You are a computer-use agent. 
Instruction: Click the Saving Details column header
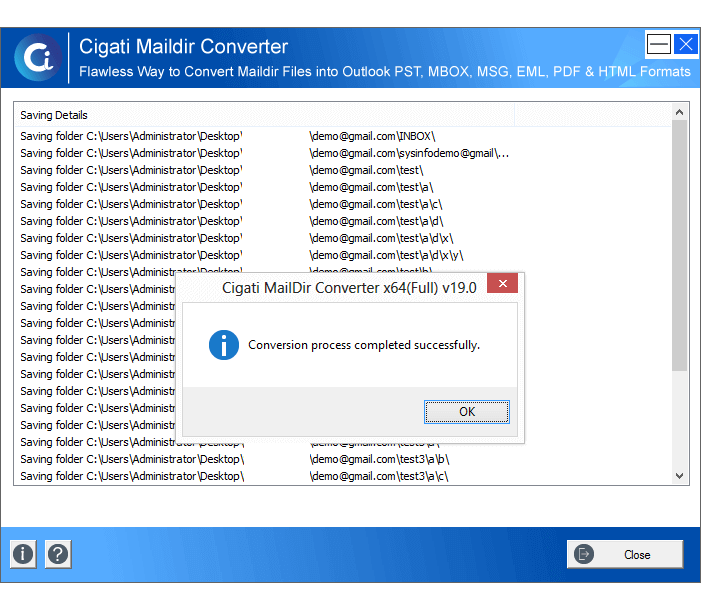click(267, 115)
